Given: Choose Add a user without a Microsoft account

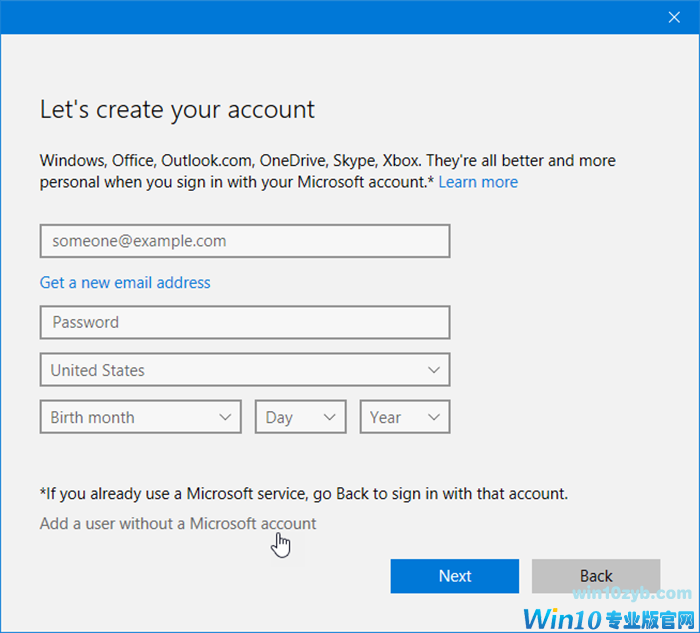Looking at the screenshot, I should 178,523.
